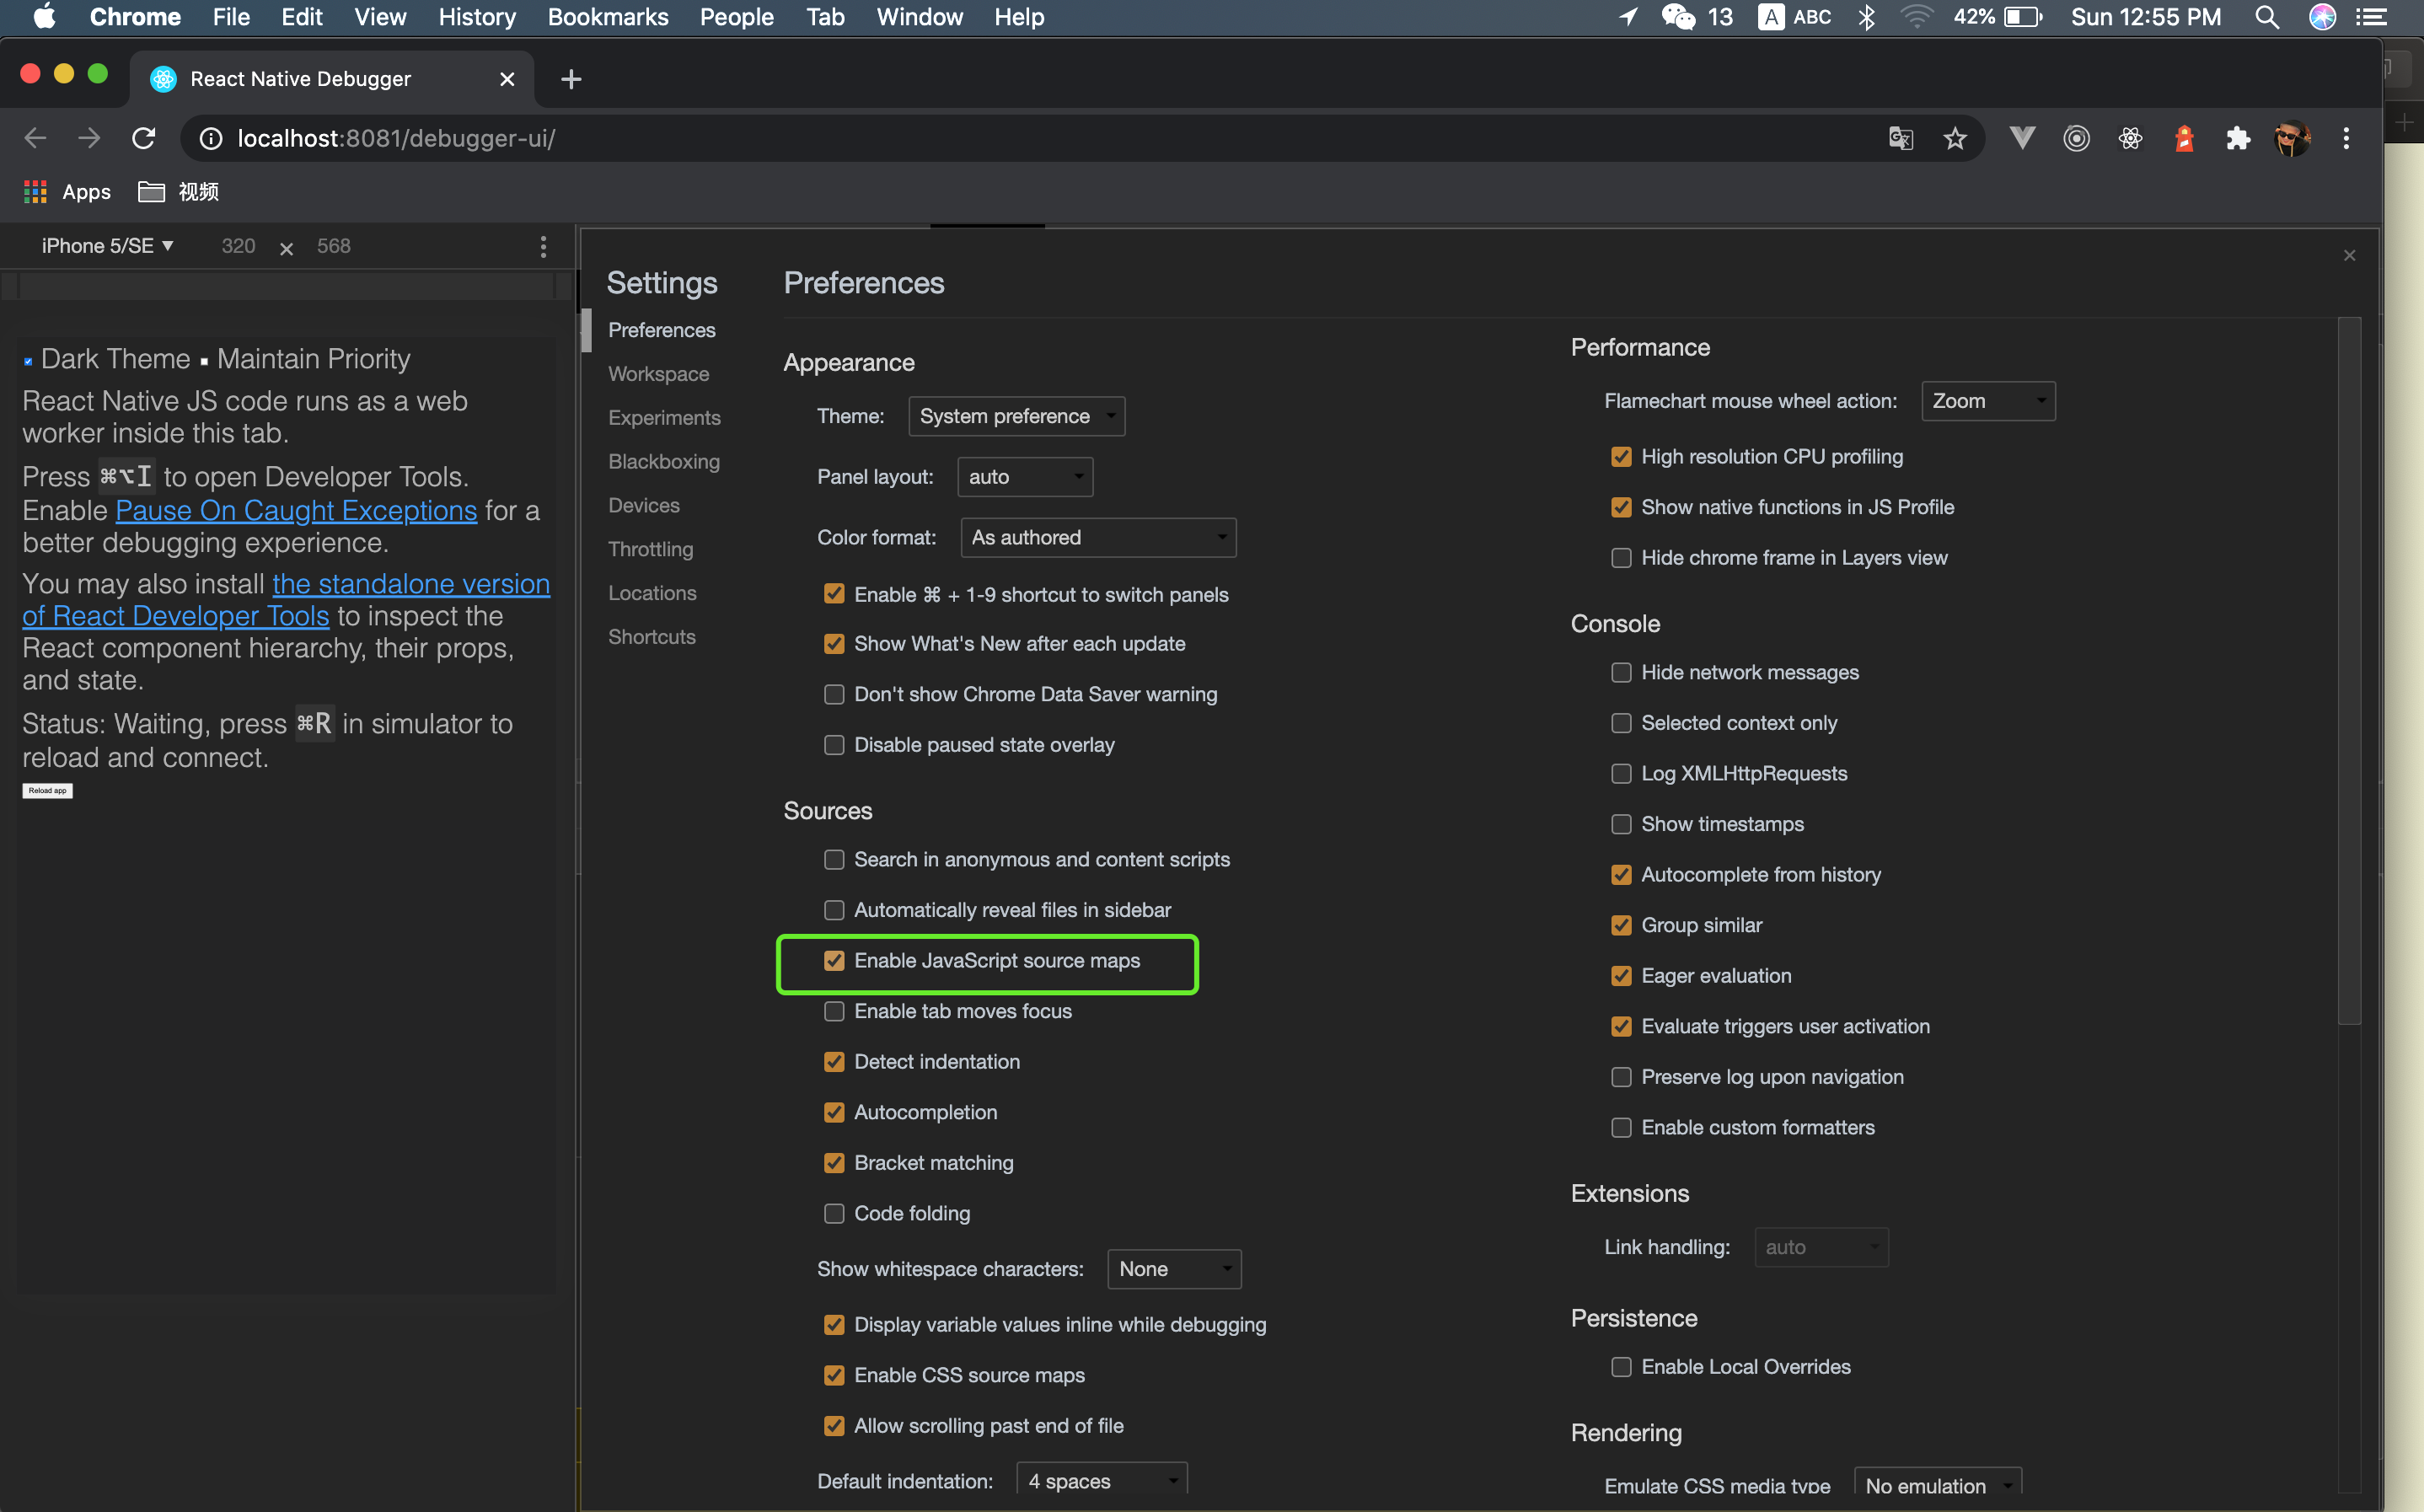Open the Pause On Caught Exceptions link

pos(296,510)
